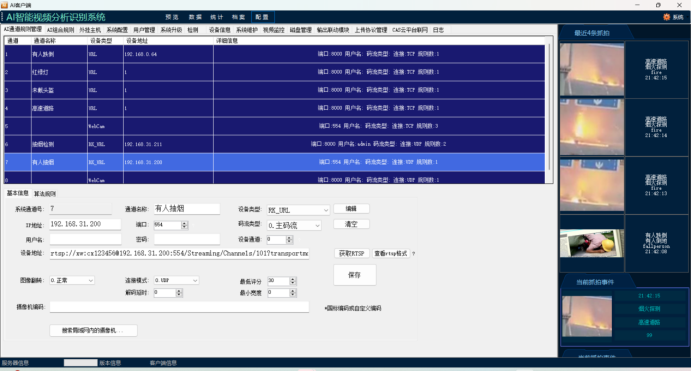Open the fire snapshot thumbnail timed 21:42:14

[x=592, y=127]
